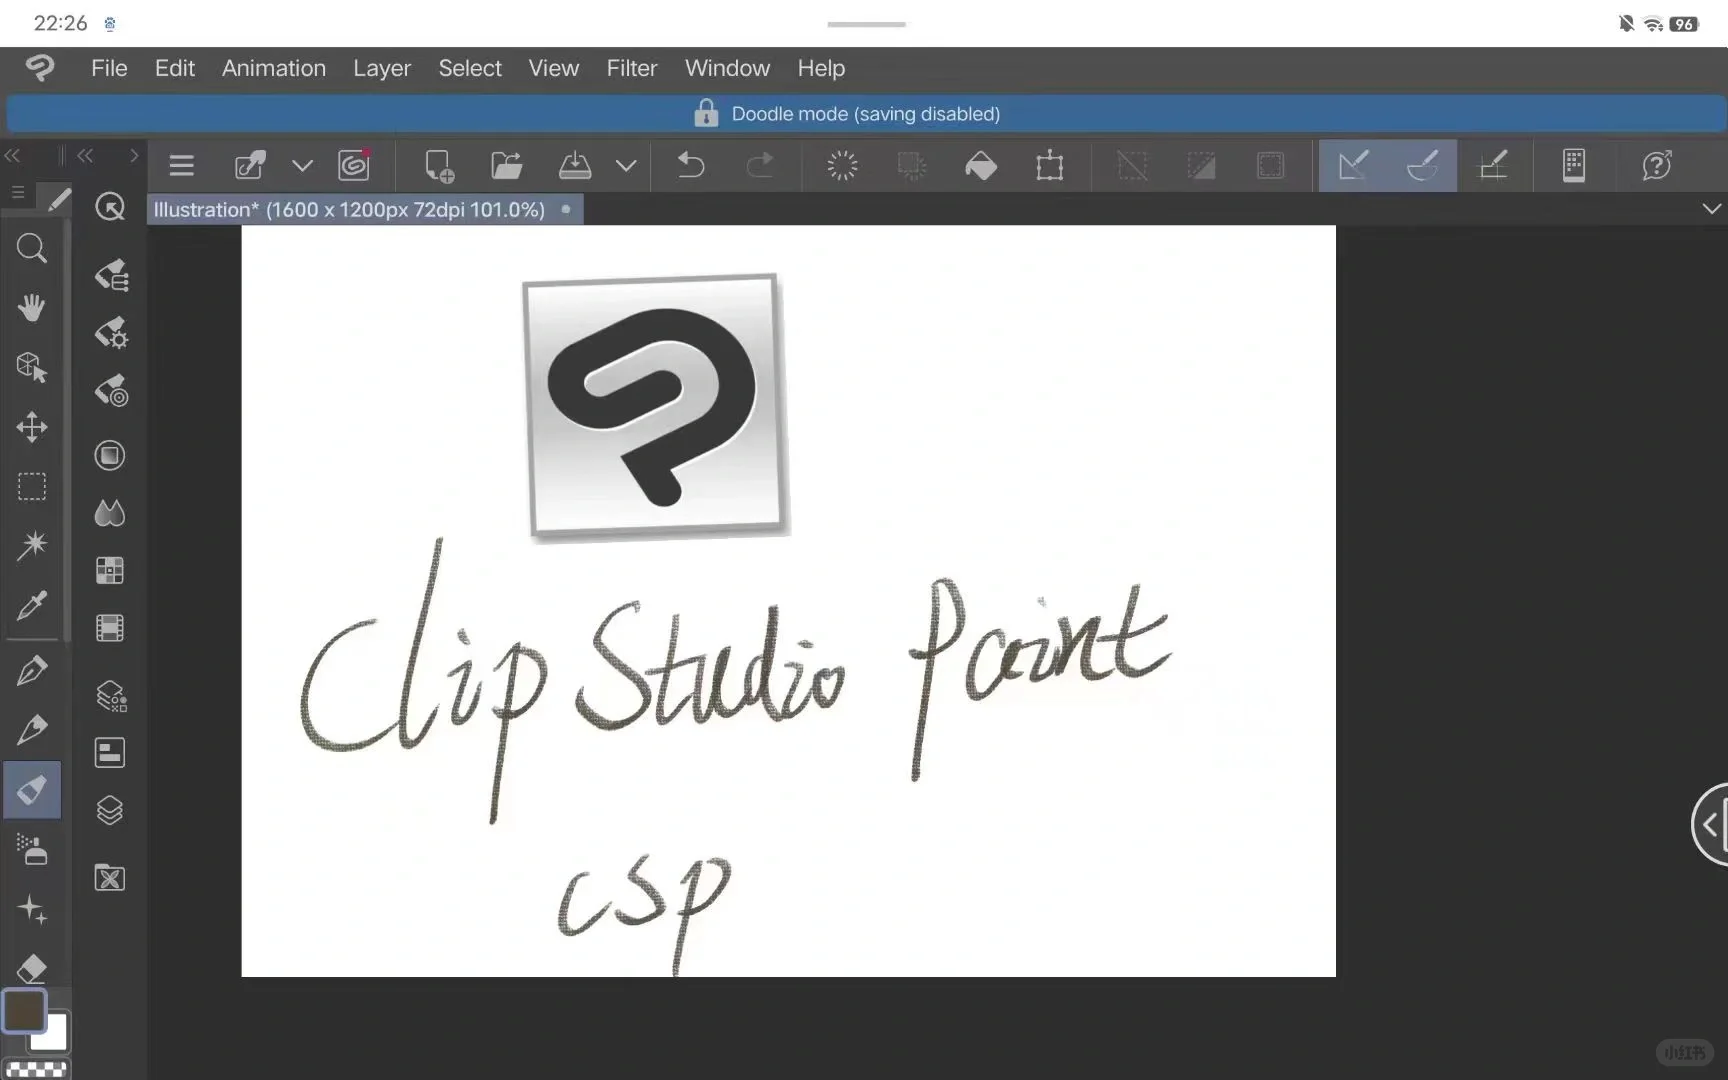Open the Timeline filmstrip palette icon
1728x1080 pixels.
point(110,628)
